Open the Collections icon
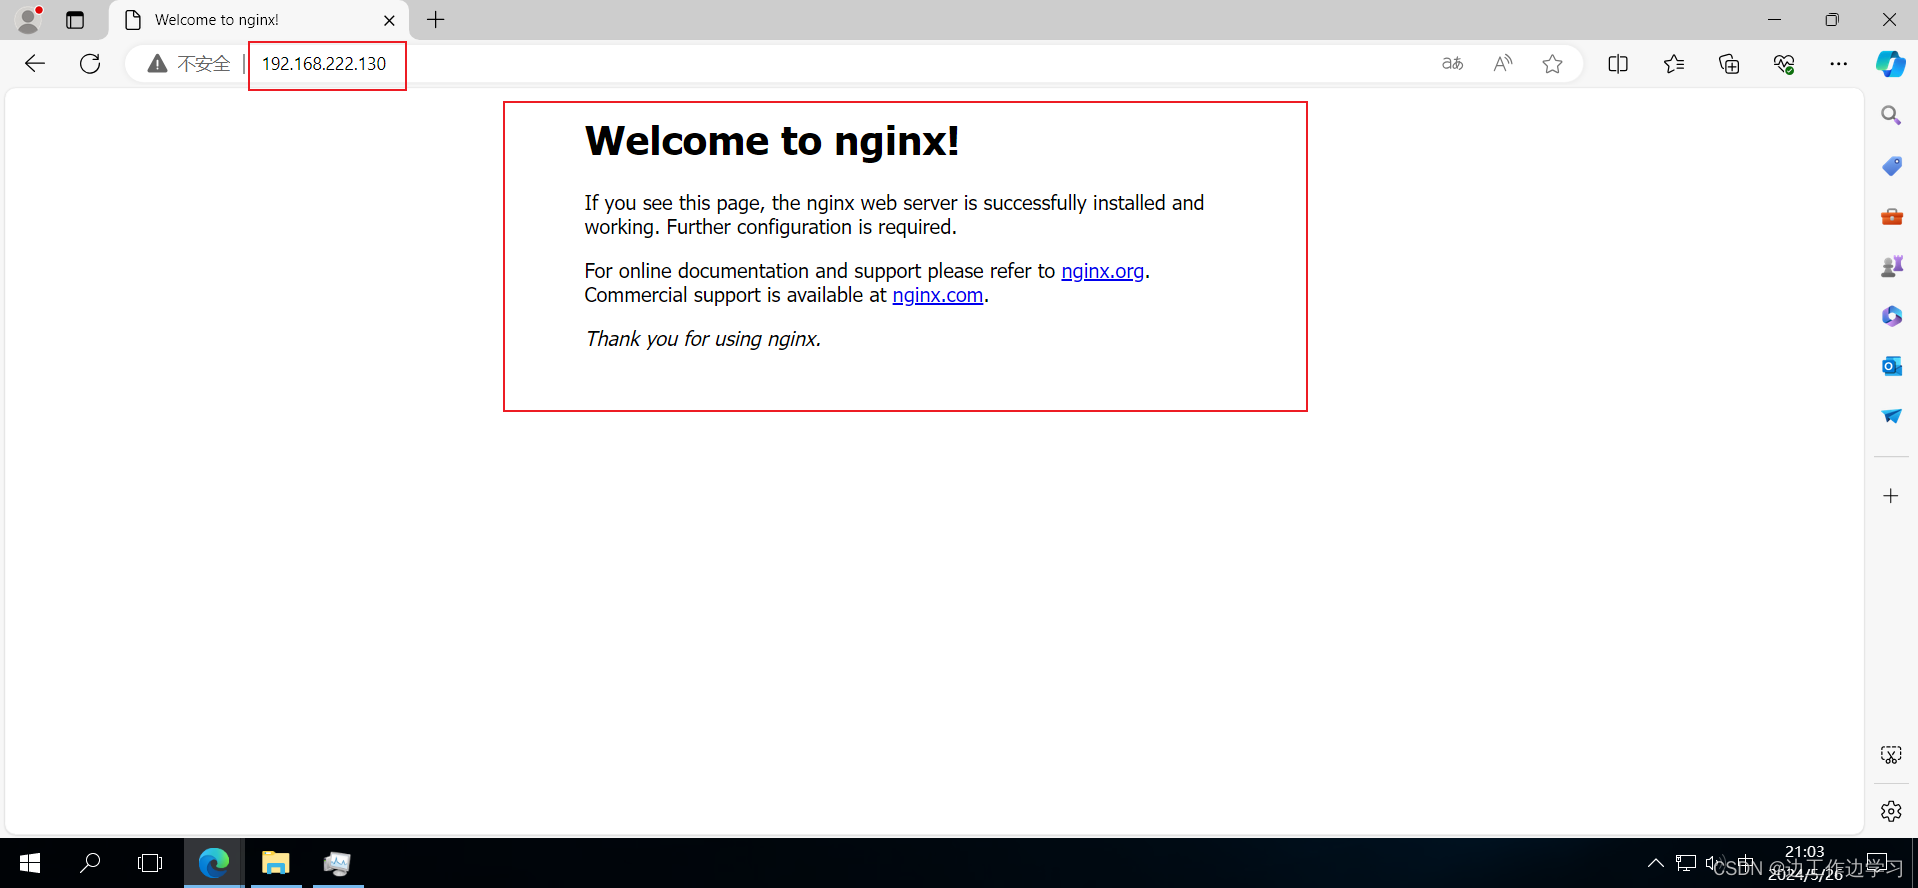The width and height of the screenshot is (1918, 888). point(1729,64)
